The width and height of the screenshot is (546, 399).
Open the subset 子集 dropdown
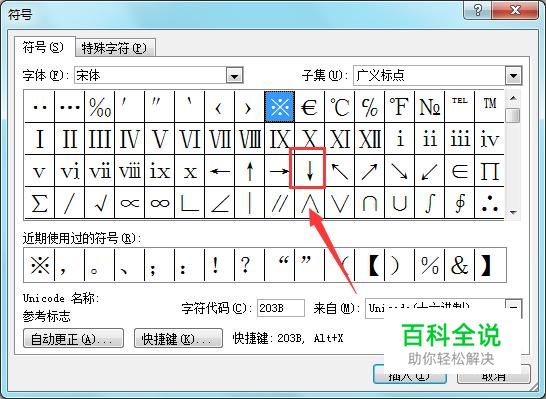[x=513, y=75]
